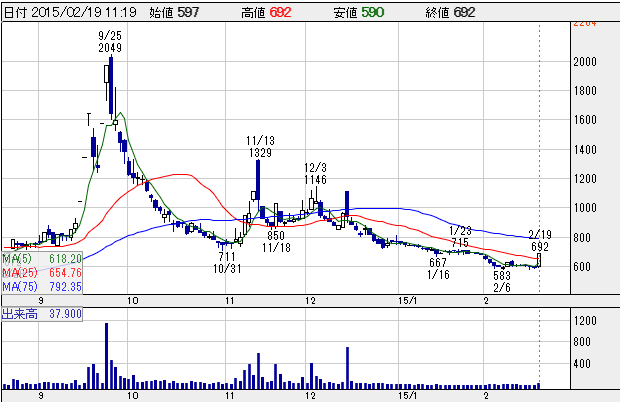
Task: Click the 9/25 peak label showing 2049
Action: [110, 41]
